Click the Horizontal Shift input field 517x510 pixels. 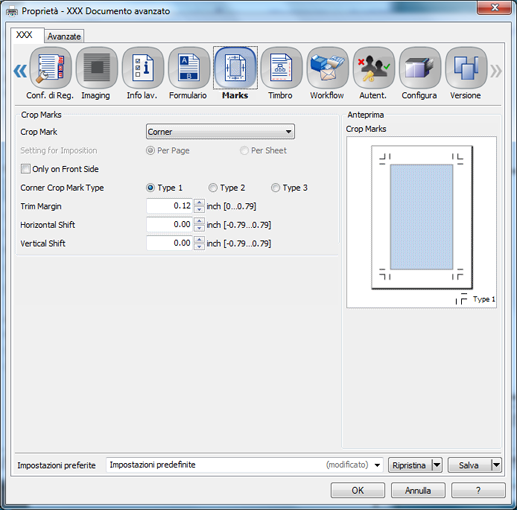point(170,225)
